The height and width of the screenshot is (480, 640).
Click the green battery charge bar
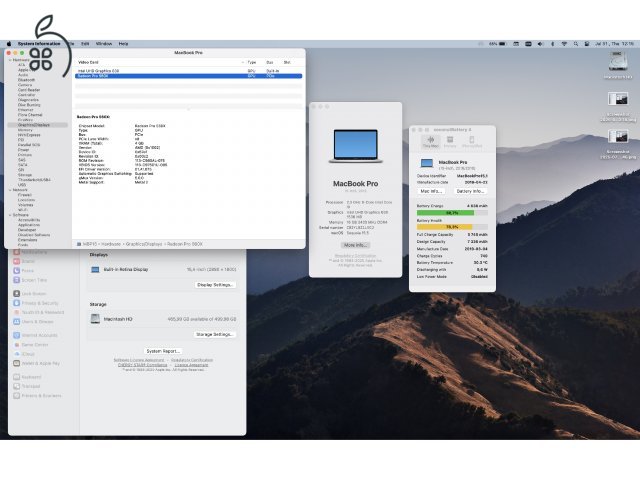pos(452,213)
